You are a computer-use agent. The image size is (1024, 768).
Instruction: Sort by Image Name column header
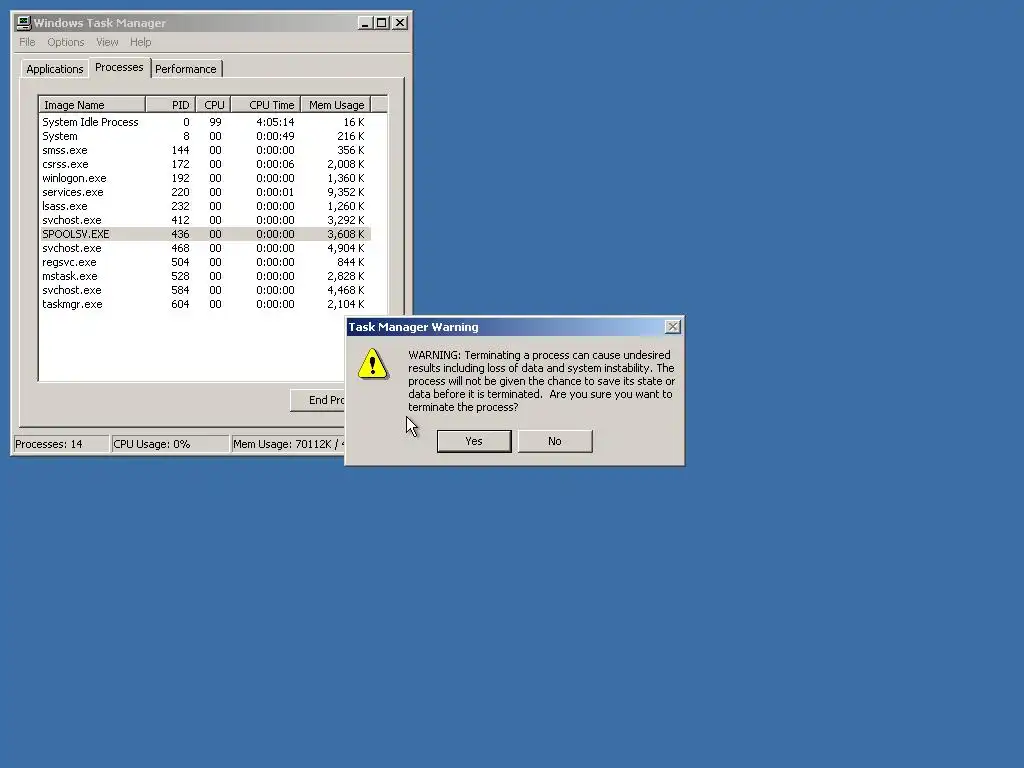coord(92,104)
